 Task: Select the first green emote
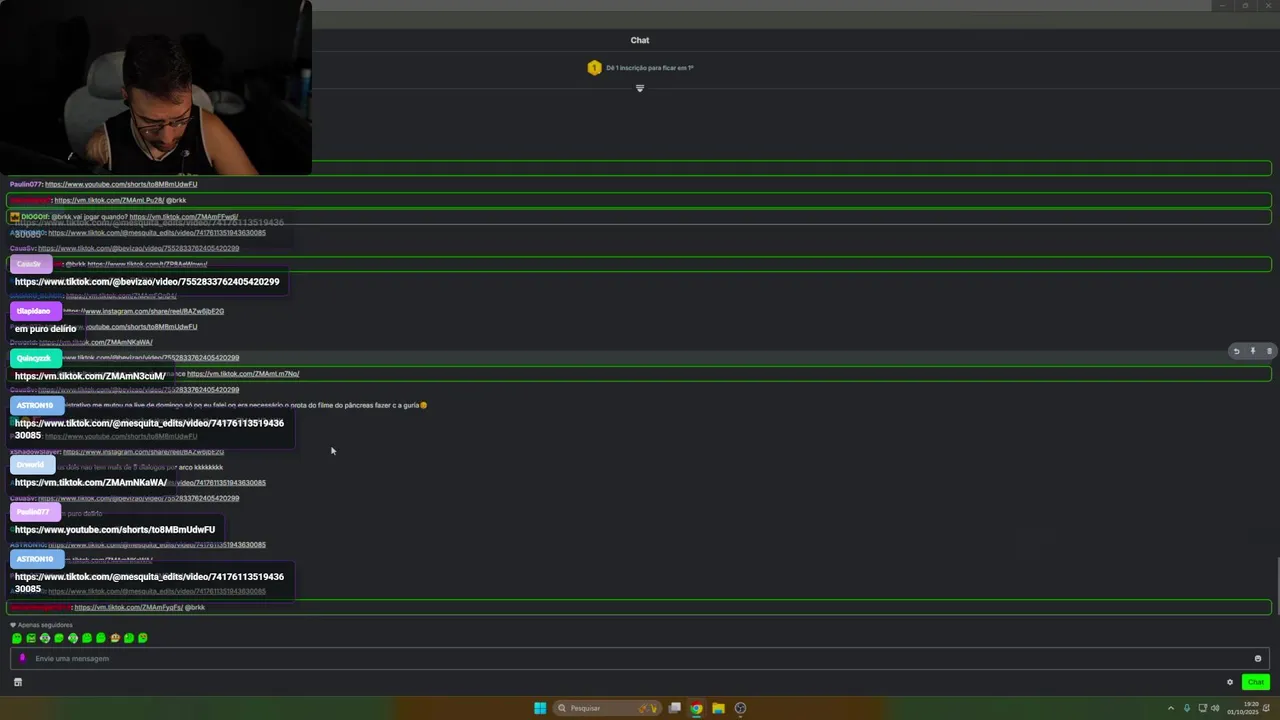tap(17, 638)
